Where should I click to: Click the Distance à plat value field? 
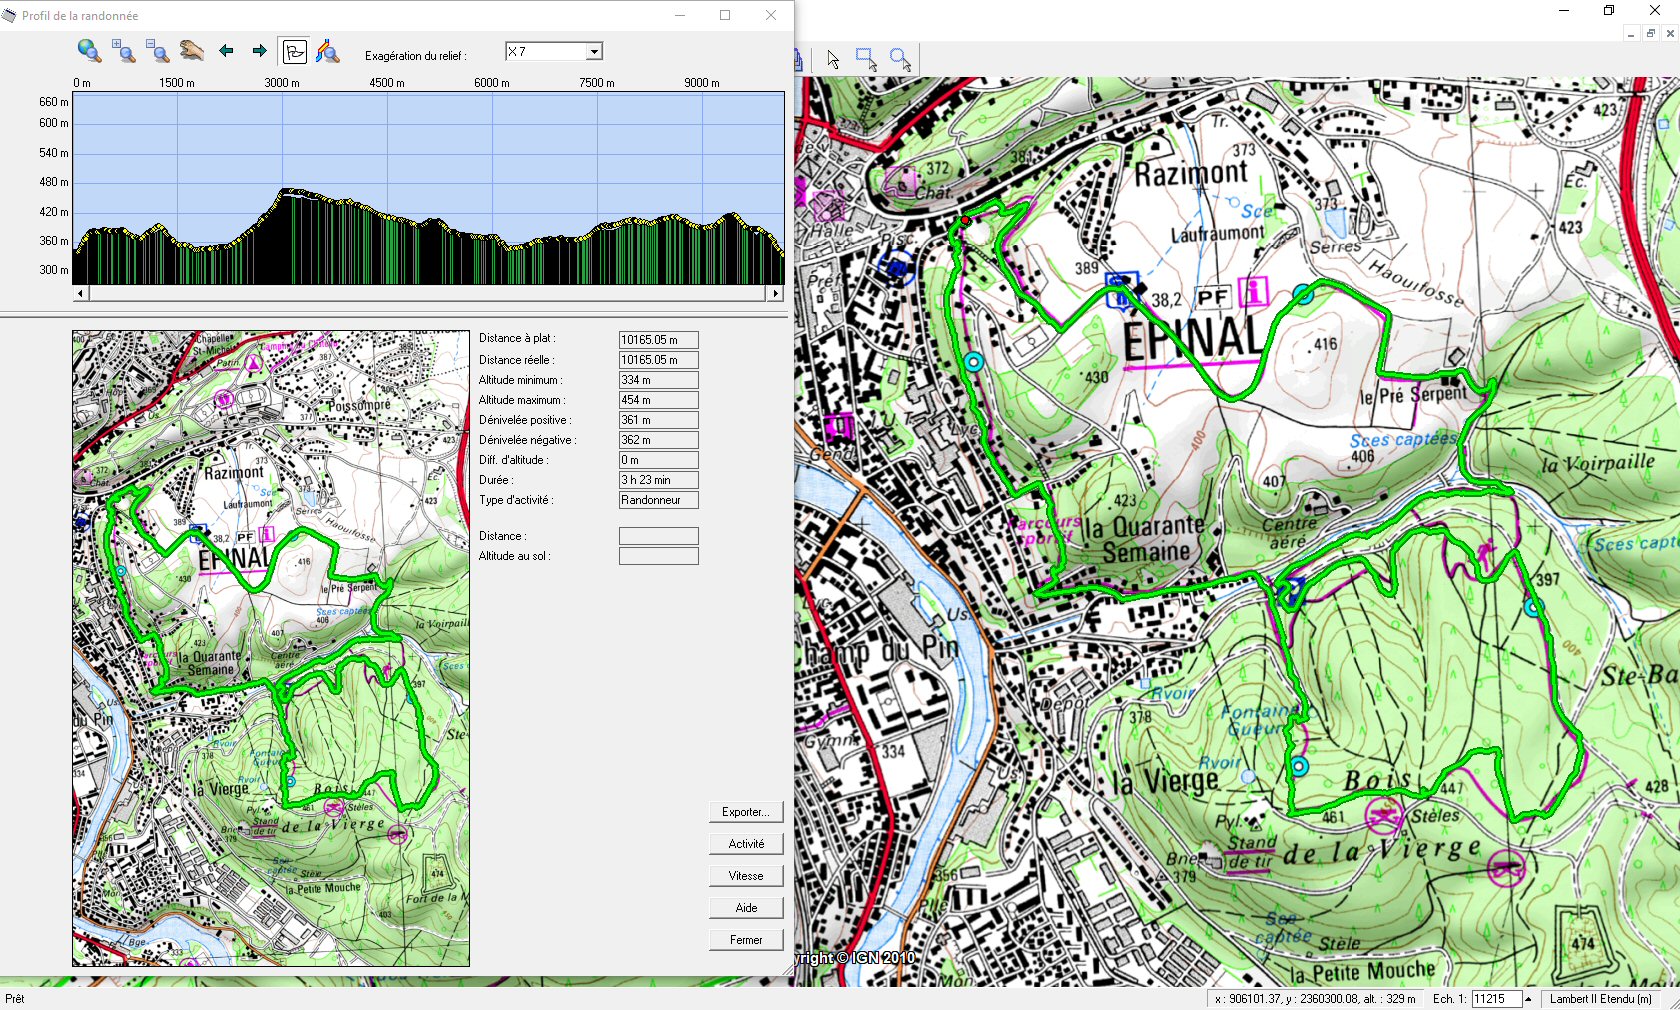pos(658,340)
